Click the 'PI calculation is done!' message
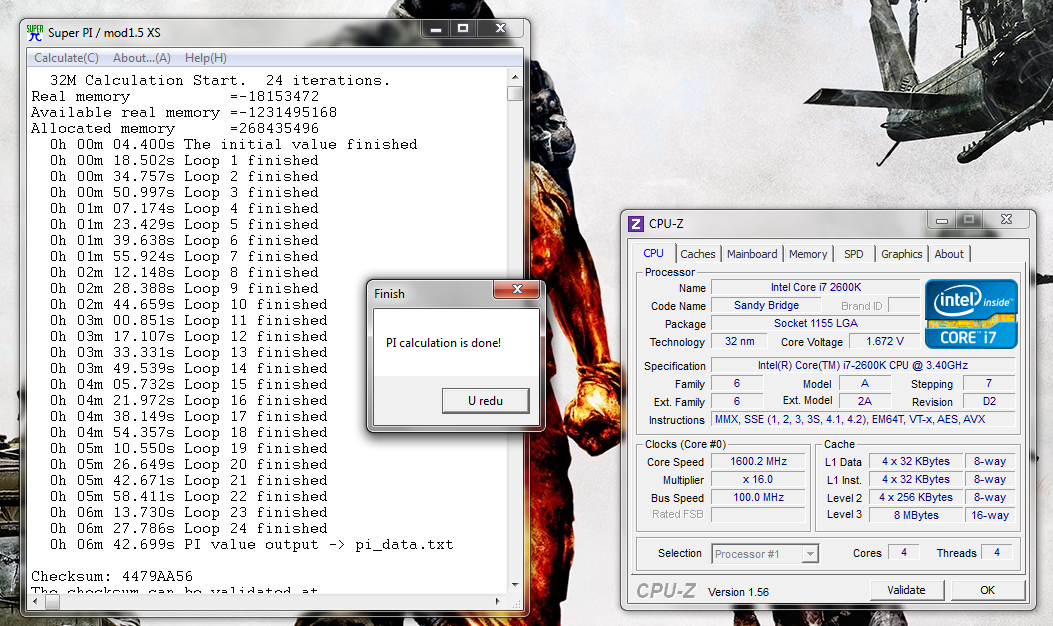This screenshot has width=1053, height=626. click(443, 343)
